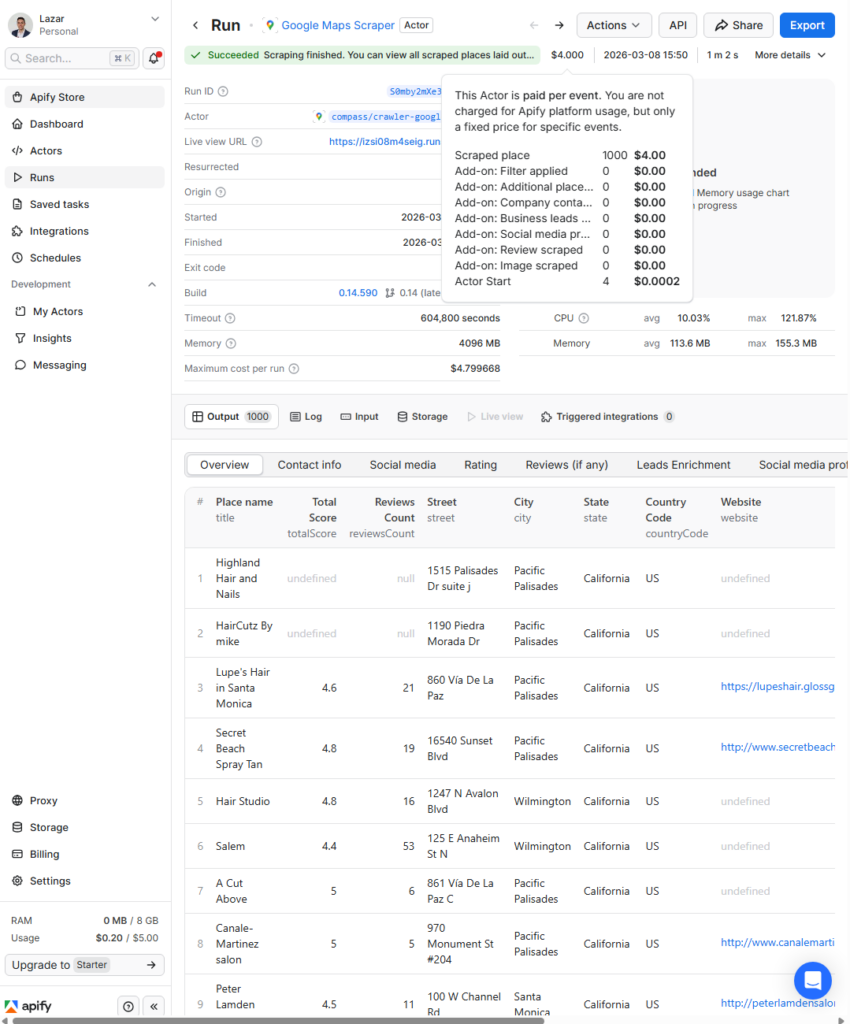Collapse the Development section

151,285
